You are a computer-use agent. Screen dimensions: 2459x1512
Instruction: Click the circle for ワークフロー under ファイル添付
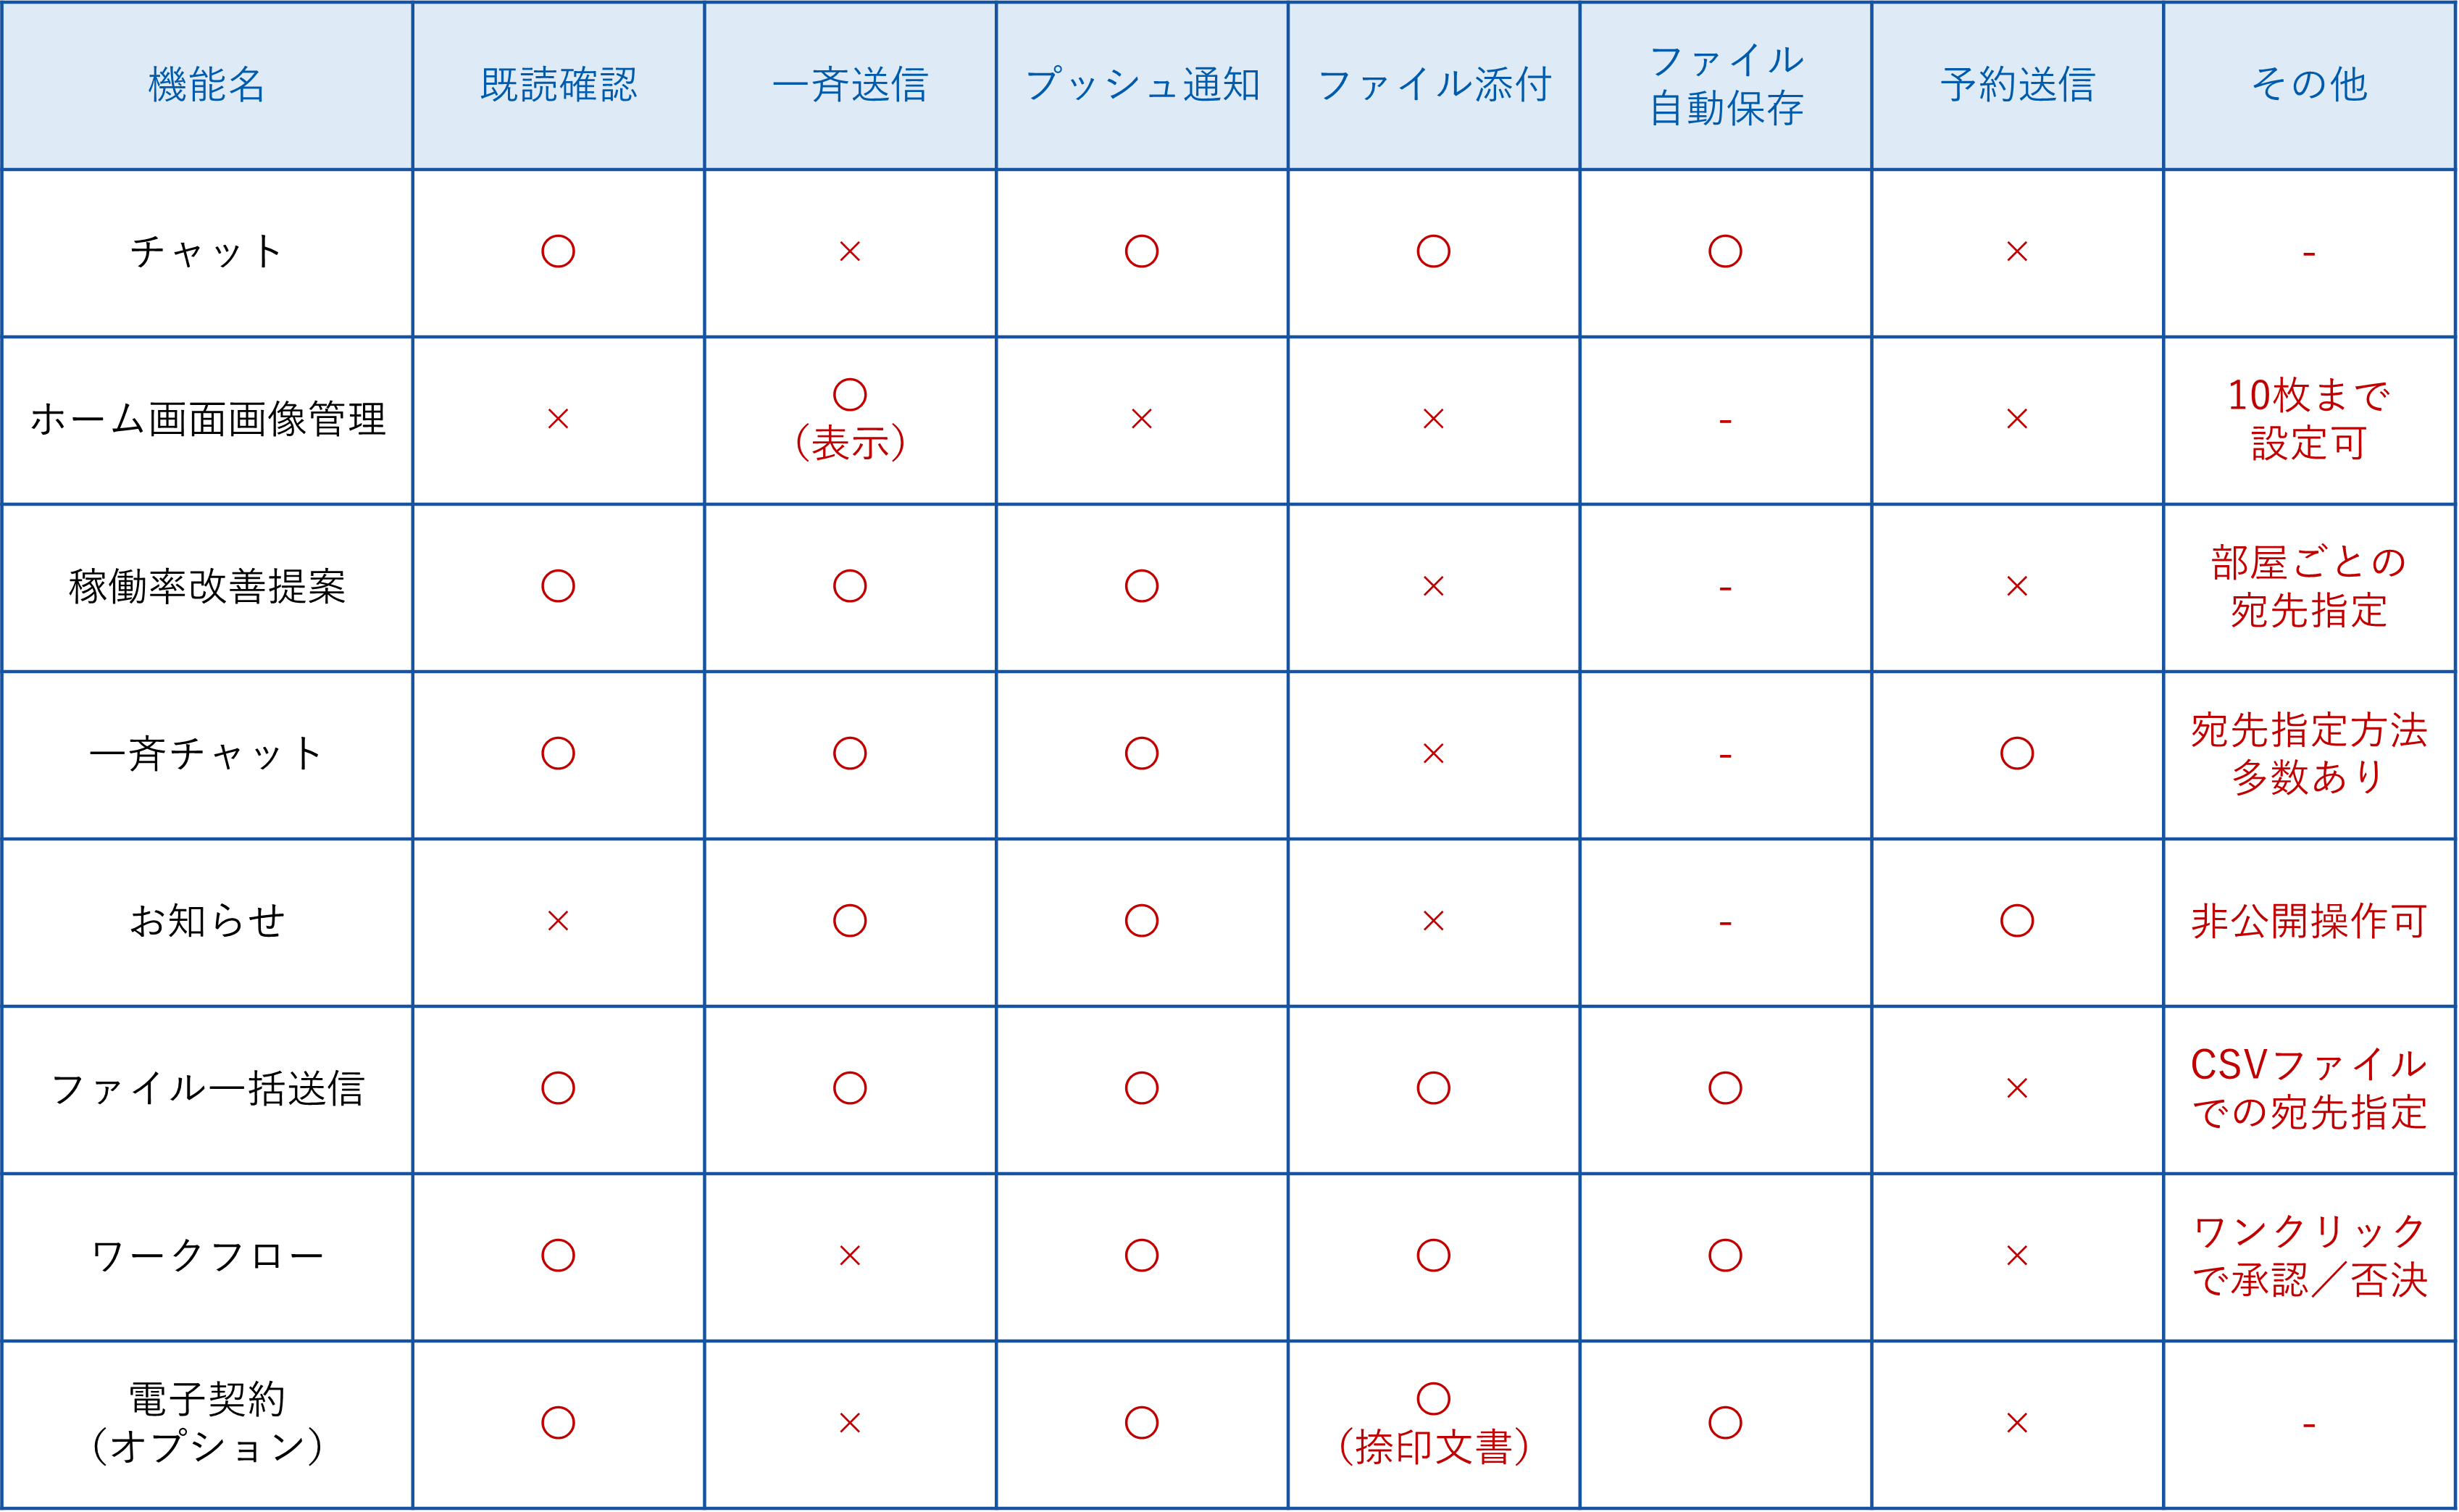tap(1433, 1255)
